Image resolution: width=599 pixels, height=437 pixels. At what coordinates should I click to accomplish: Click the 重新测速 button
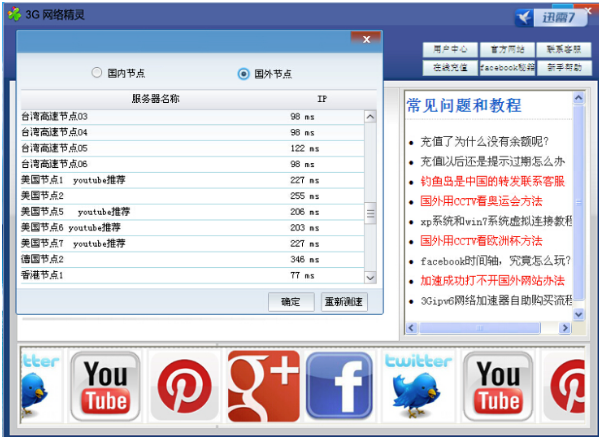(x=344, y=302)
